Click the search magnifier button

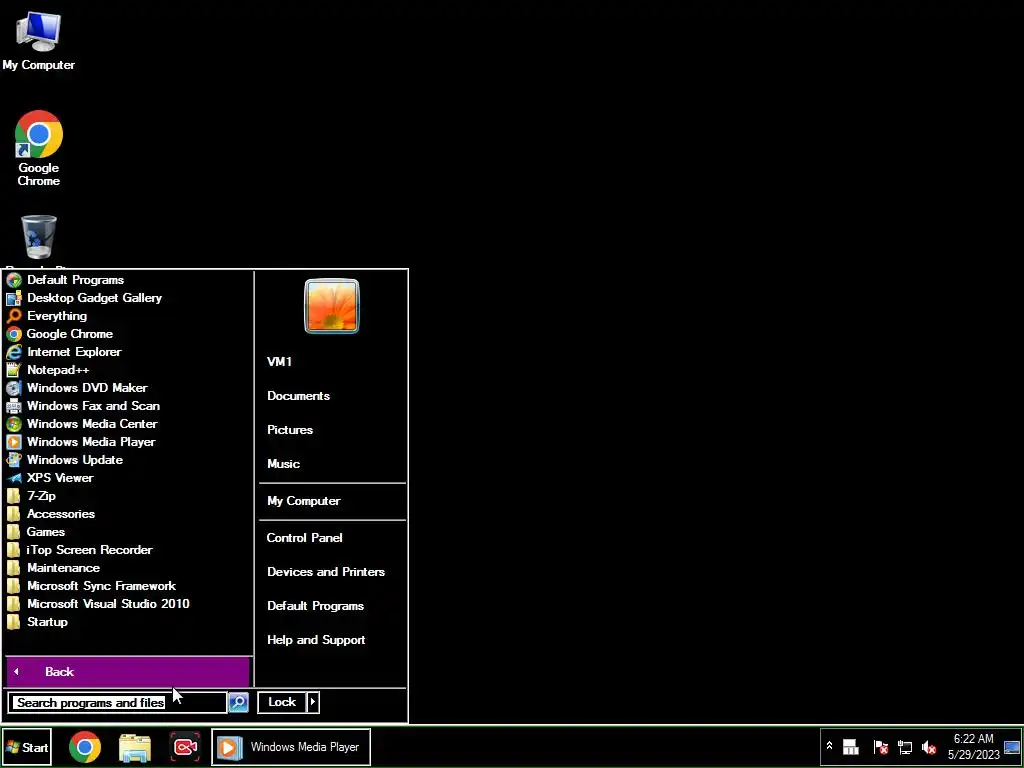click(238, 703)
